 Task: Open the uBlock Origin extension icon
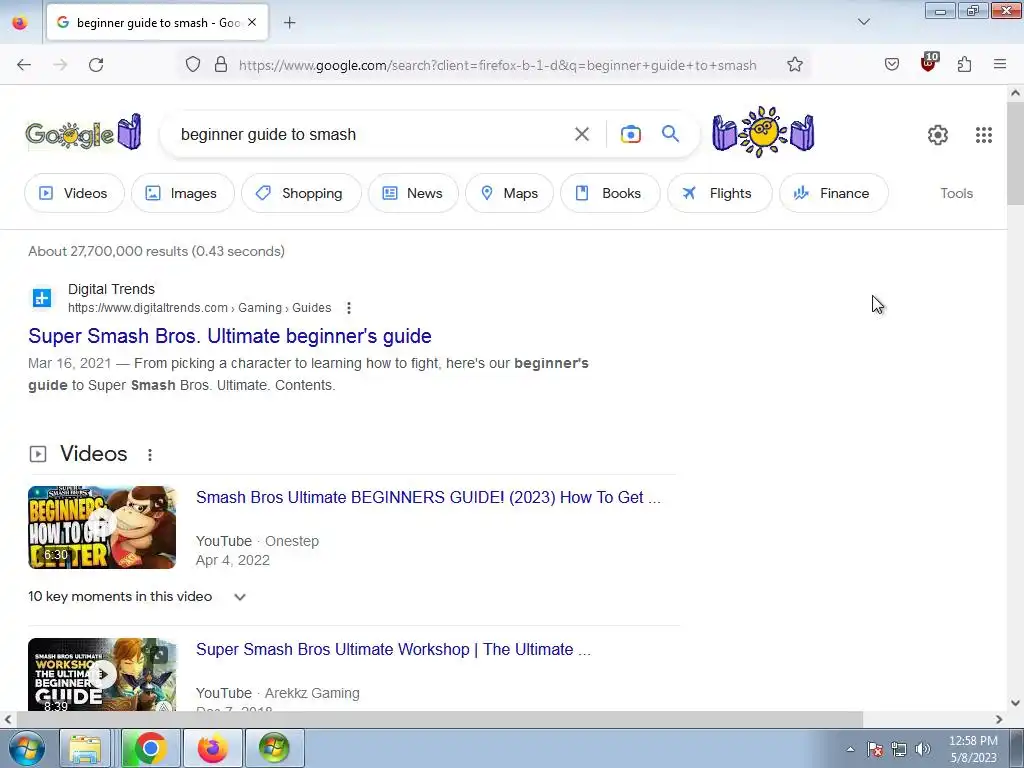(929, 63)
